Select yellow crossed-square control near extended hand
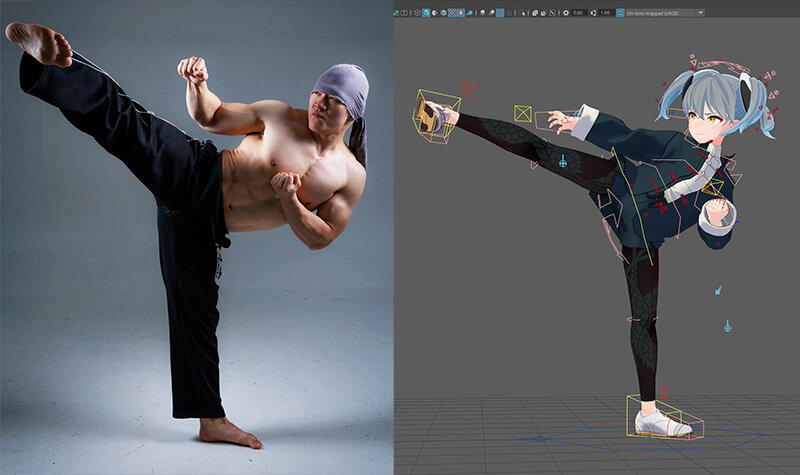800x475 pixels. click(522, 113)
